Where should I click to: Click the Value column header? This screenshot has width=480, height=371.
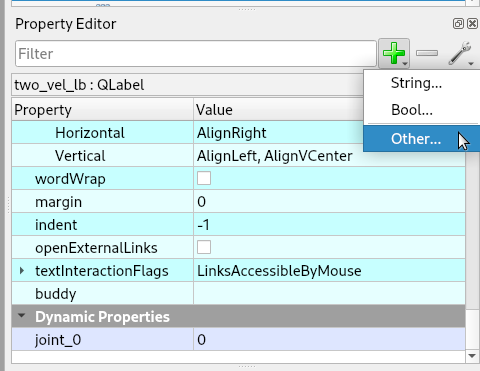(x=278, y=110)
